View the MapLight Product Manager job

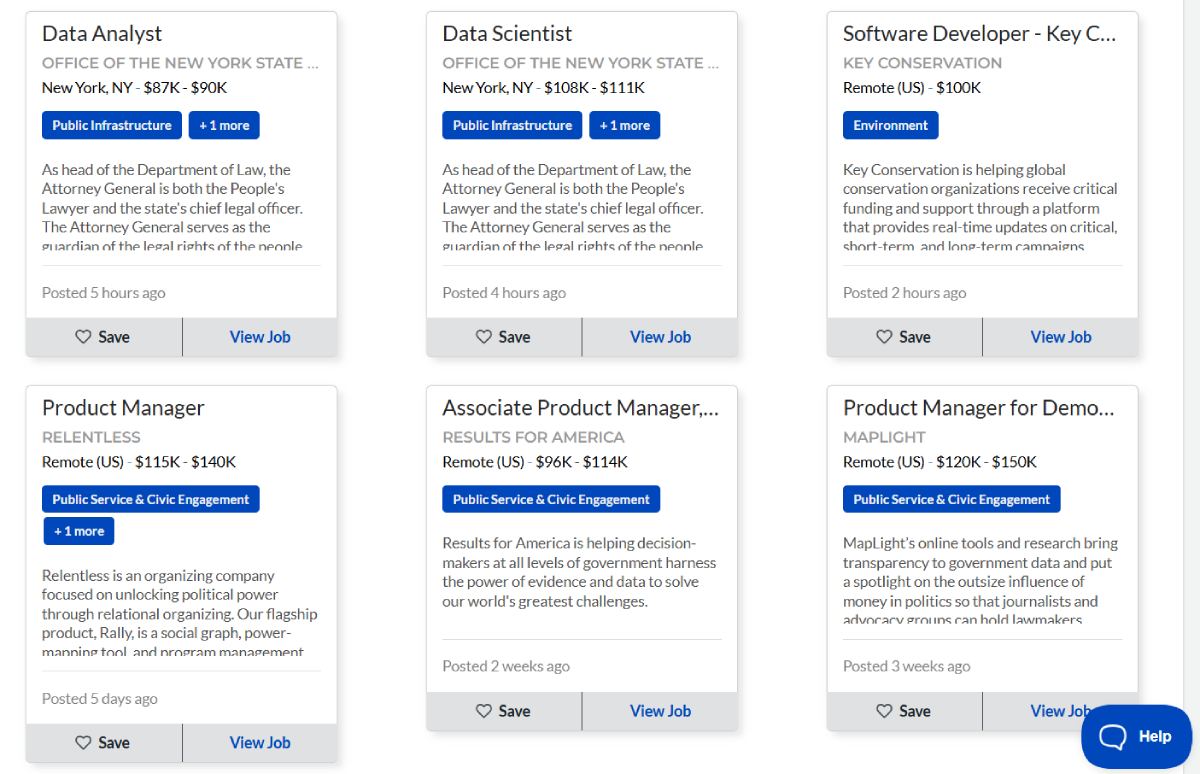tap(1061, 711)
